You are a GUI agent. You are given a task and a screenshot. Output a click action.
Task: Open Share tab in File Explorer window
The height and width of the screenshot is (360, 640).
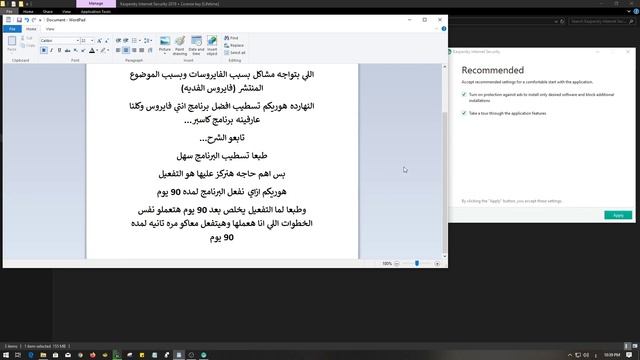tap(47, 12)
